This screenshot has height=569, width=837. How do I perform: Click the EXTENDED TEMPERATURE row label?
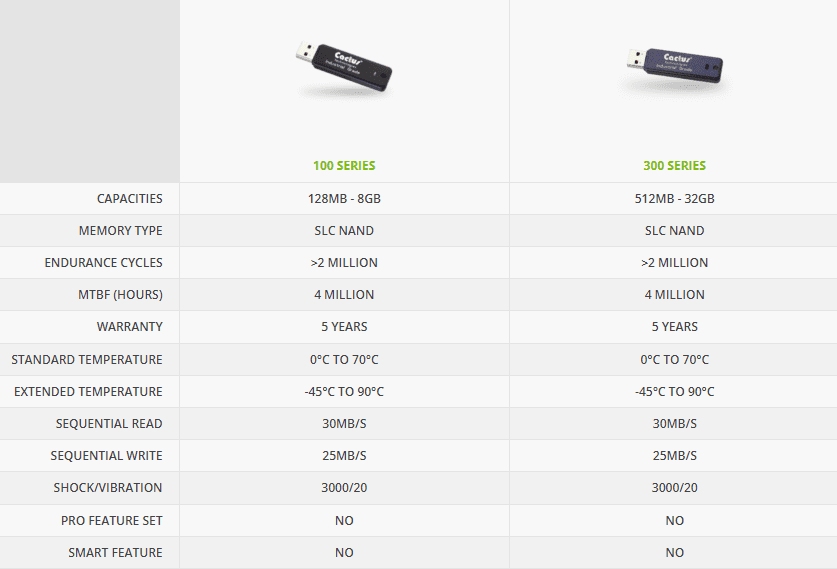coord(88,392)
